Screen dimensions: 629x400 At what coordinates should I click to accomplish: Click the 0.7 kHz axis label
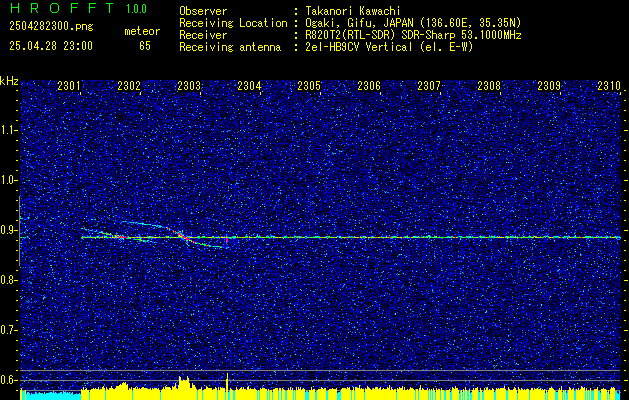8,330
